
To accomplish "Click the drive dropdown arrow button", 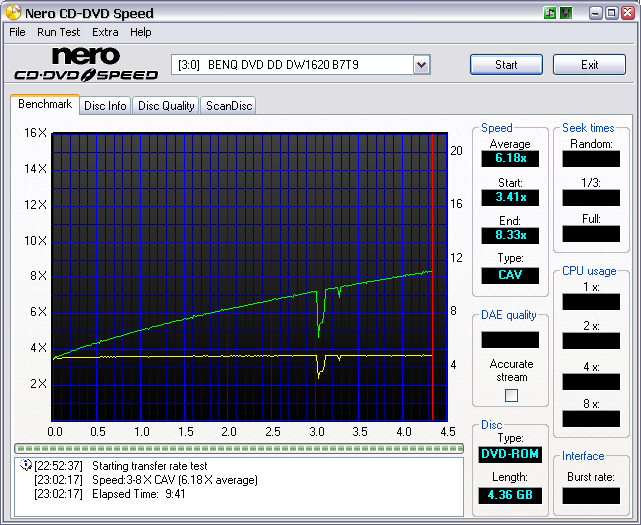I will 421,65.
